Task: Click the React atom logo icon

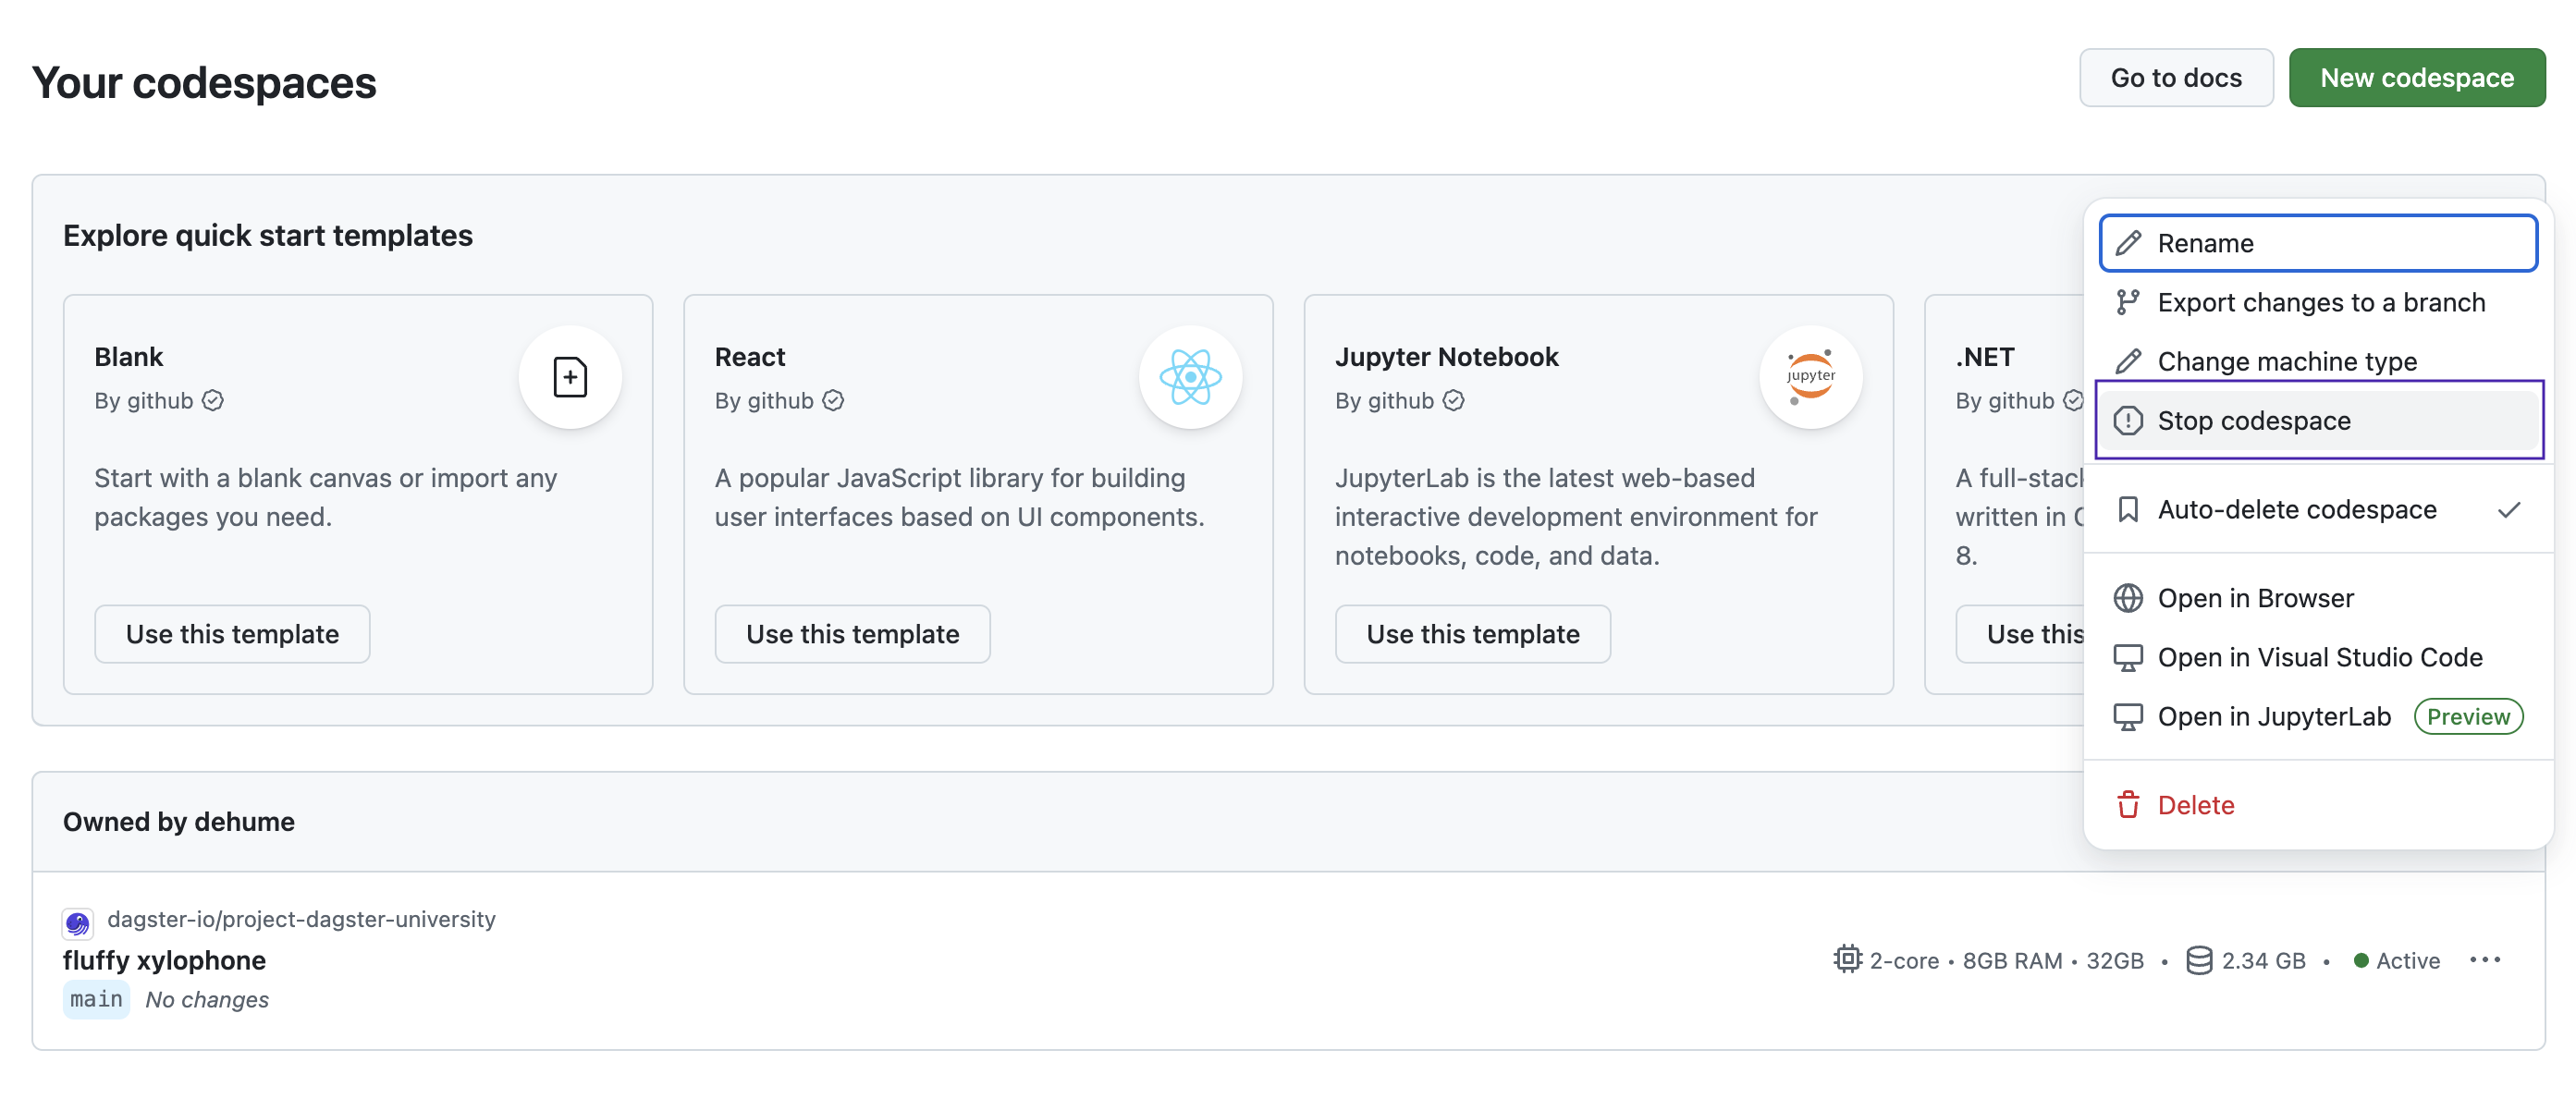Action: click(x=1190, y=377)
